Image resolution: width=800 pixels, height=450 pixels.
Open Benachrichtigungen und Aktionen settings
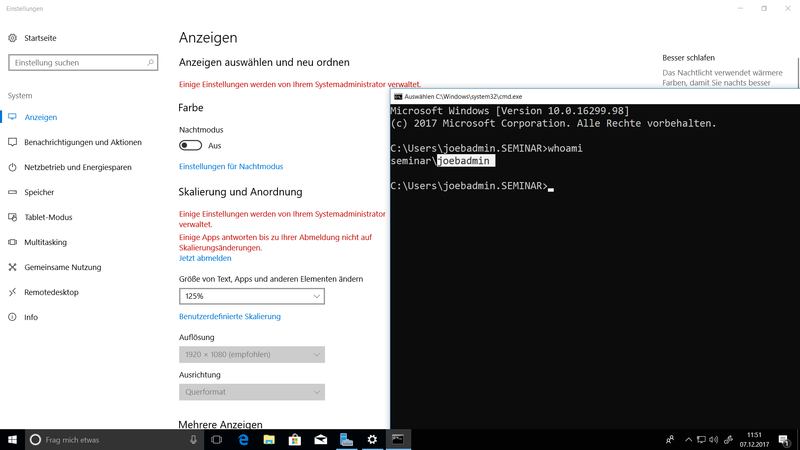coord(83,142)
